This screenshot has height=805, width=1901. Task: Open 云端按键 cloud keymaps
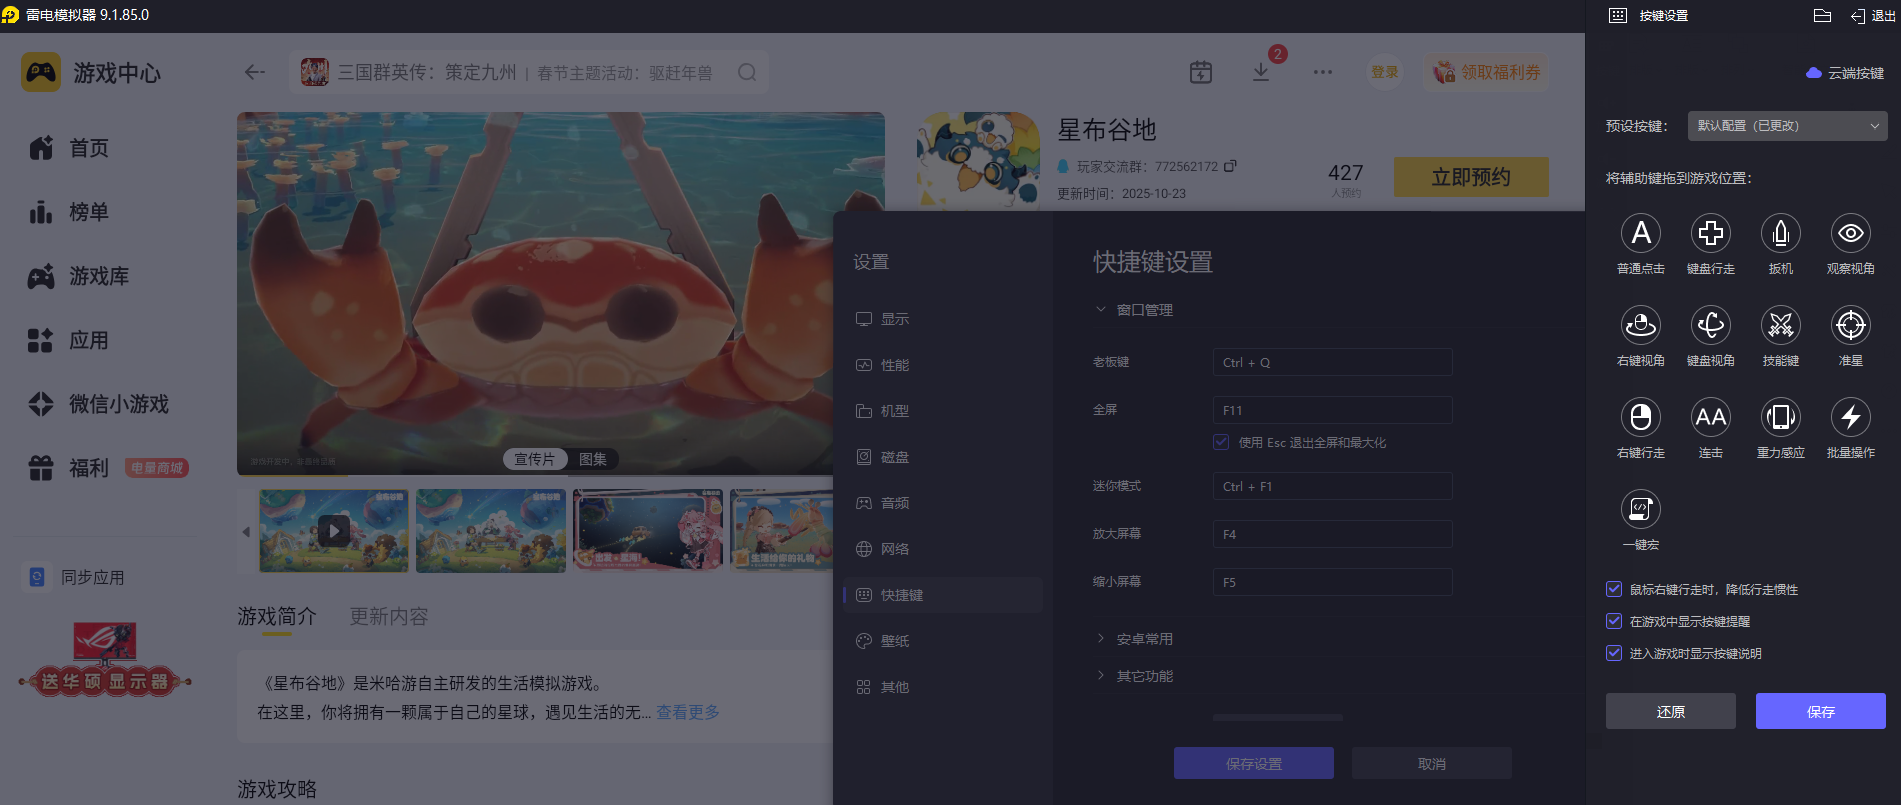coord(1845,73)
